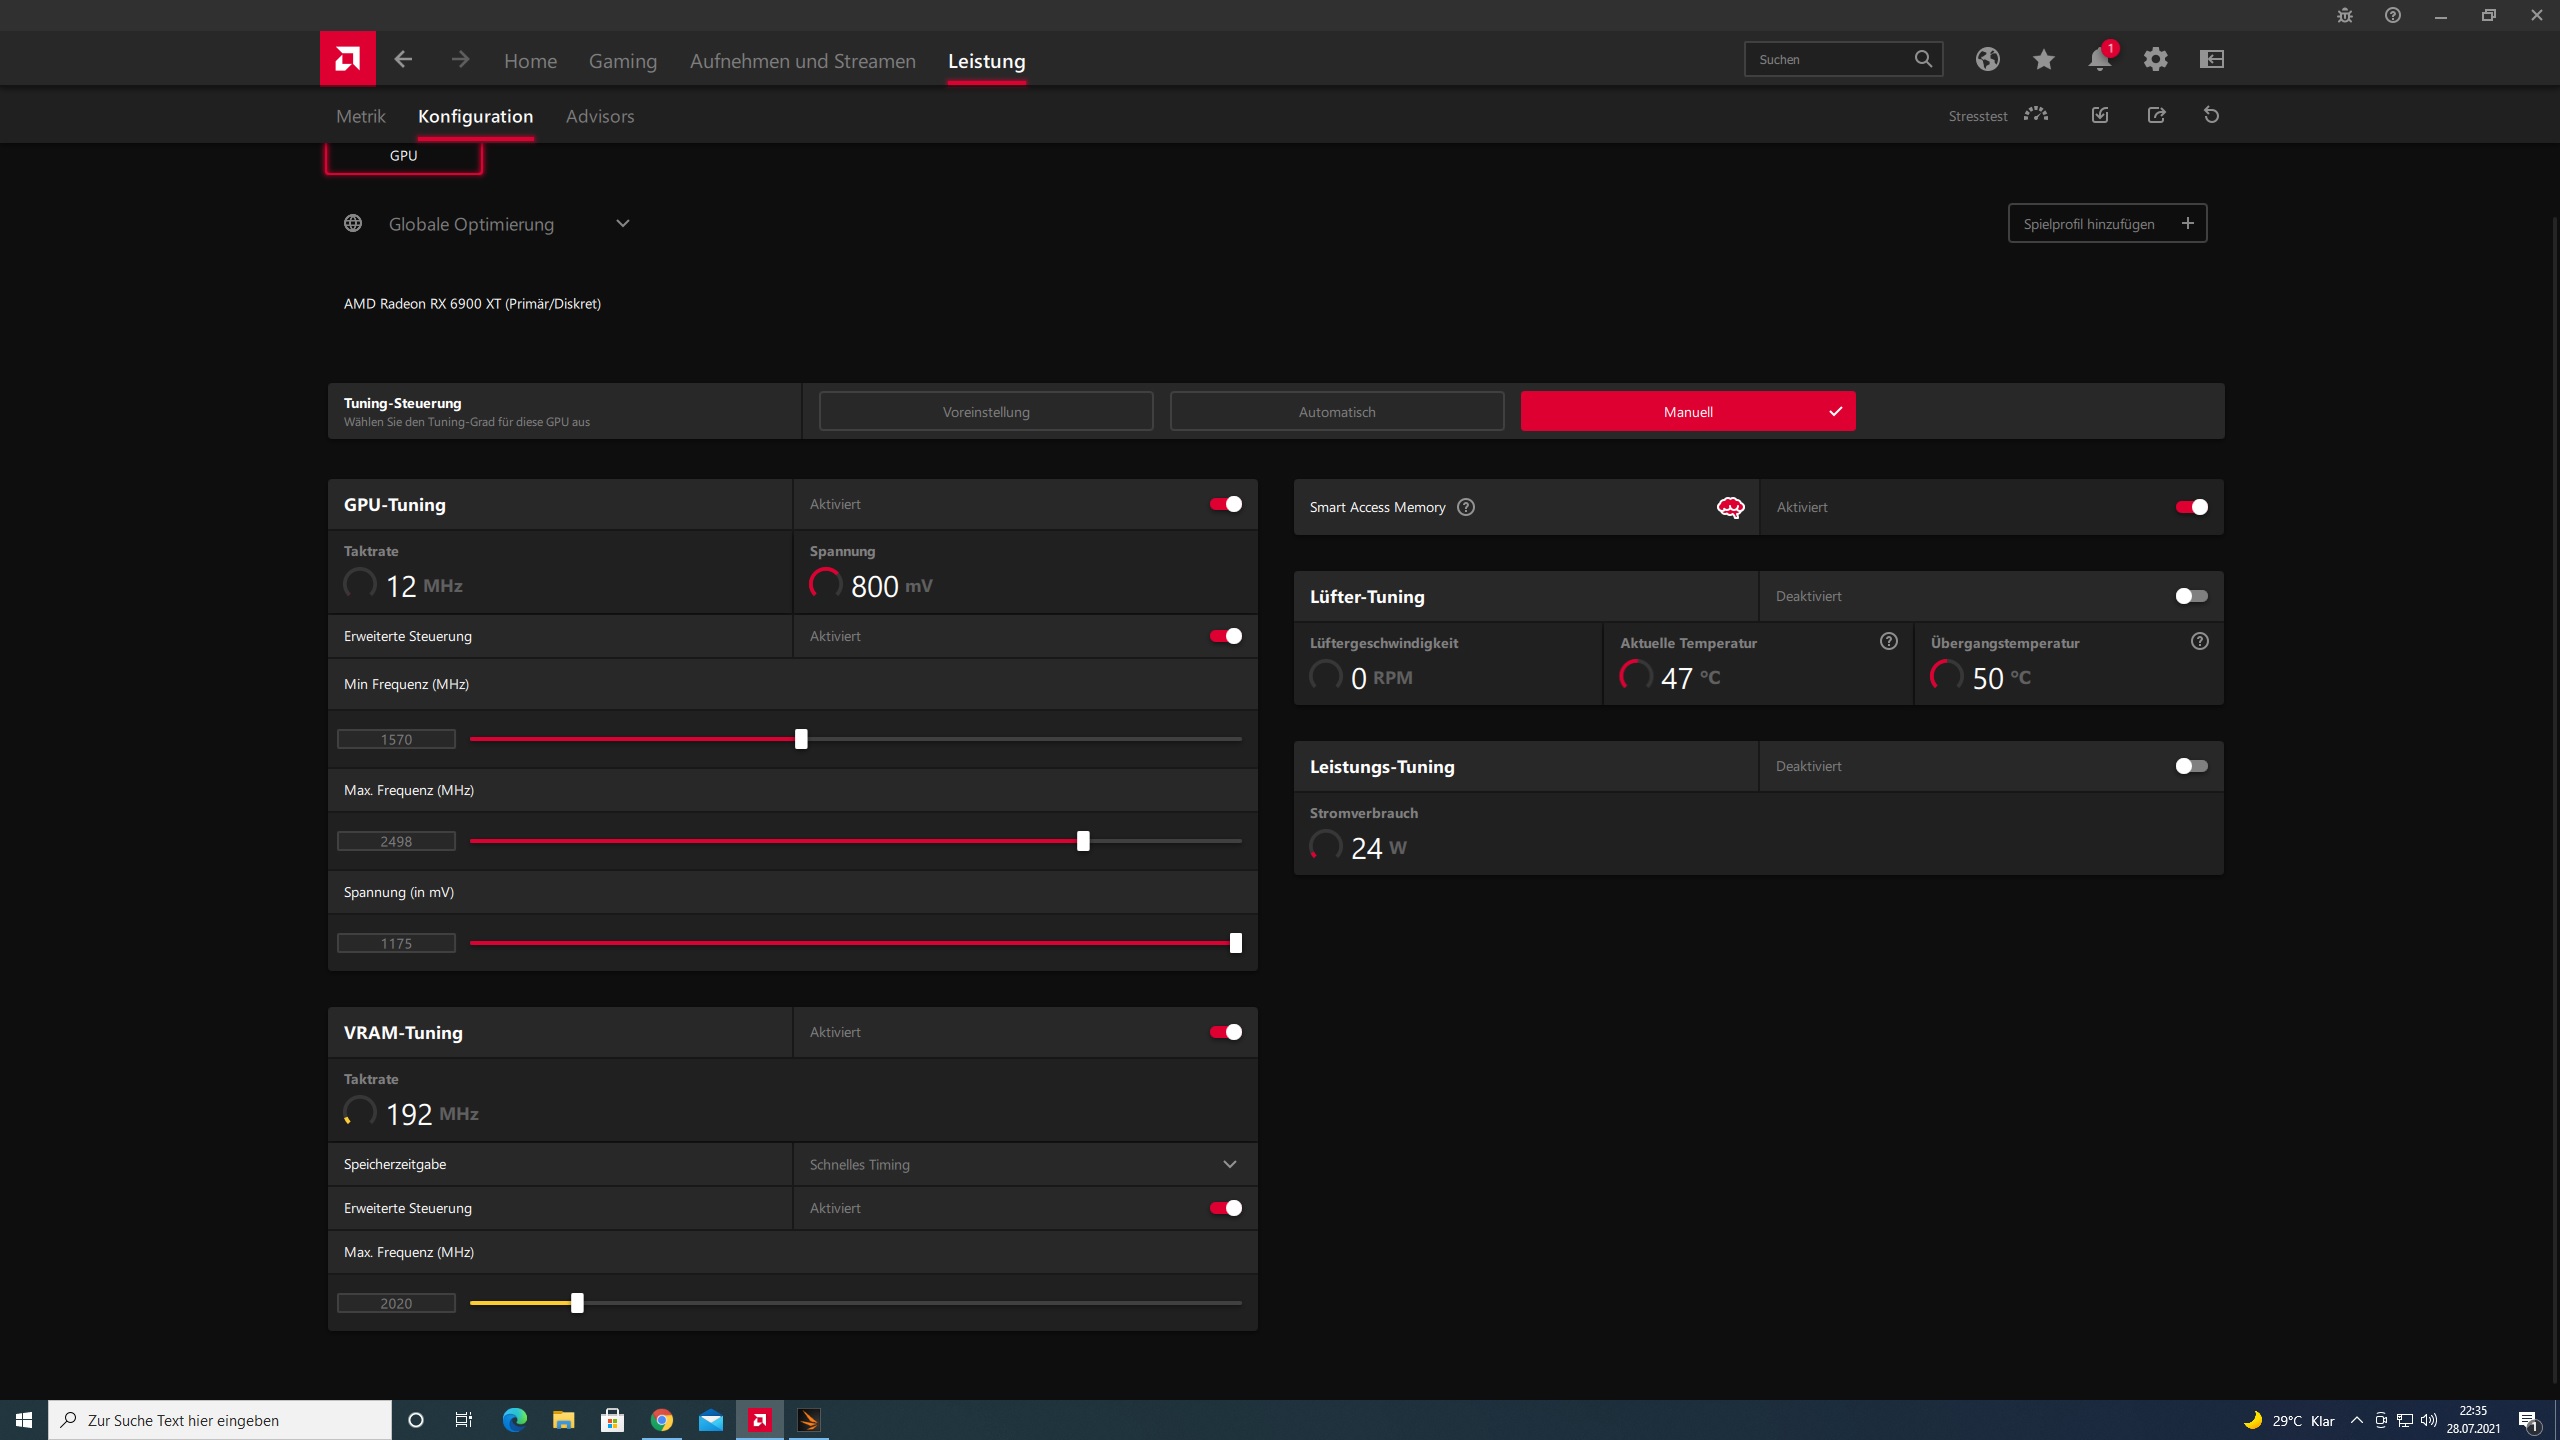Turn off Smart Access Memory toggle
Screen dimensions: 2560x1440
pos(2190,507)
